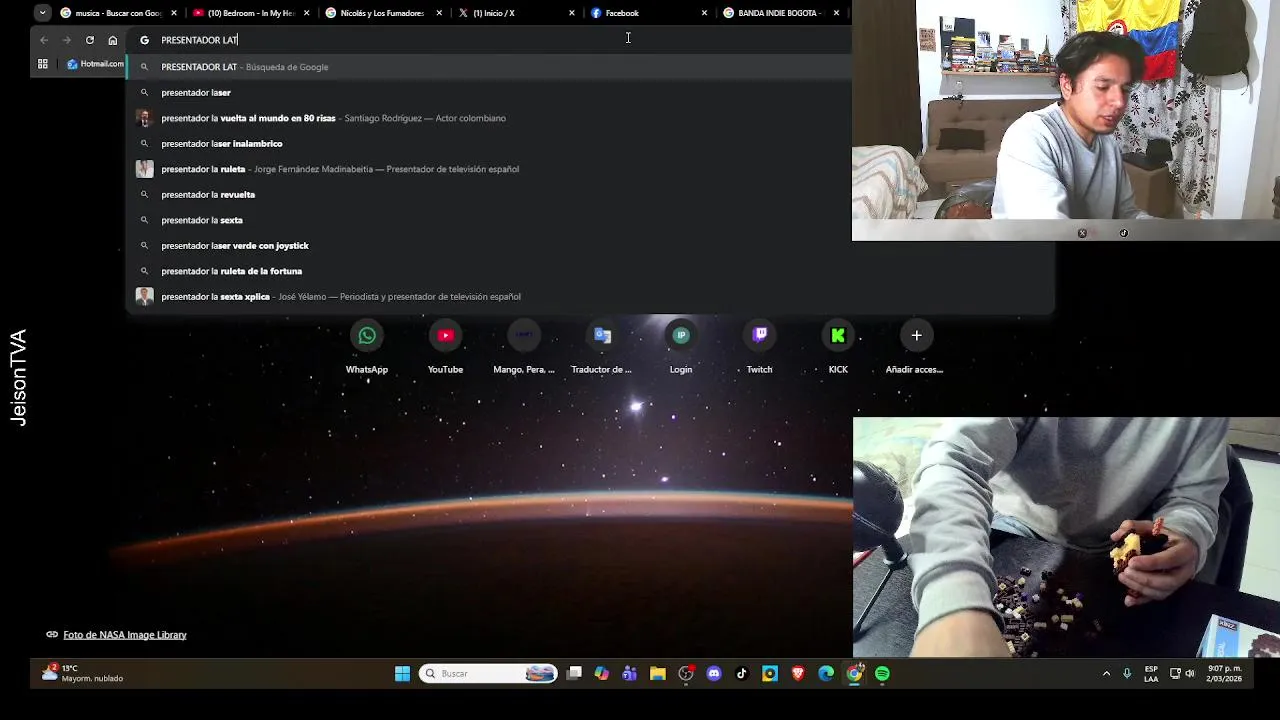
Task: Switch to the Facebook tab
Action: [x=647, y=13]
